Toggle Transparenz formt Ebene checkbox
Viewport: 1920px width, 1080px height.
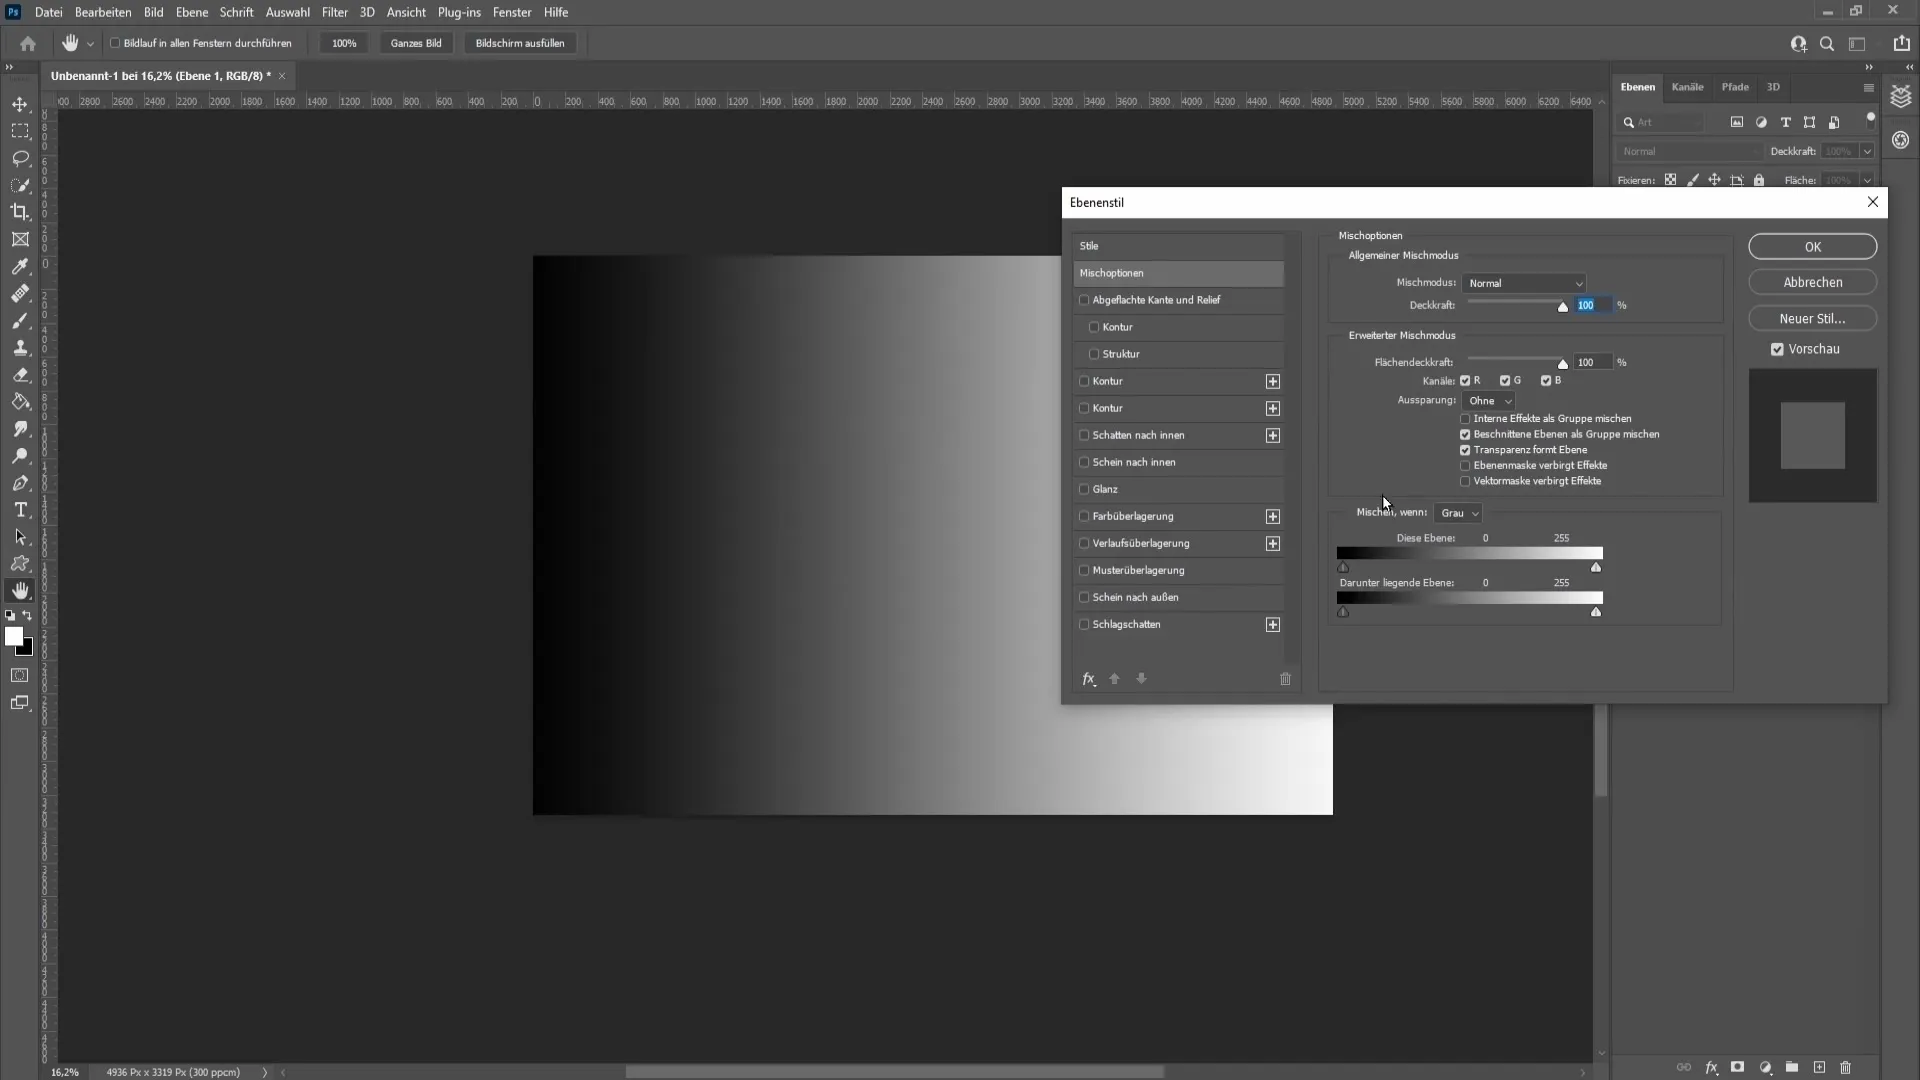pyautogui.click(x=1465, y=450)
